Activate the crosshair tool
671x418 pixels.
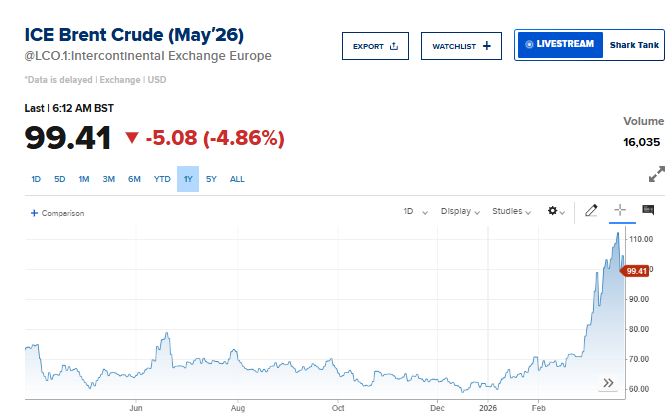tap(620, 210)
